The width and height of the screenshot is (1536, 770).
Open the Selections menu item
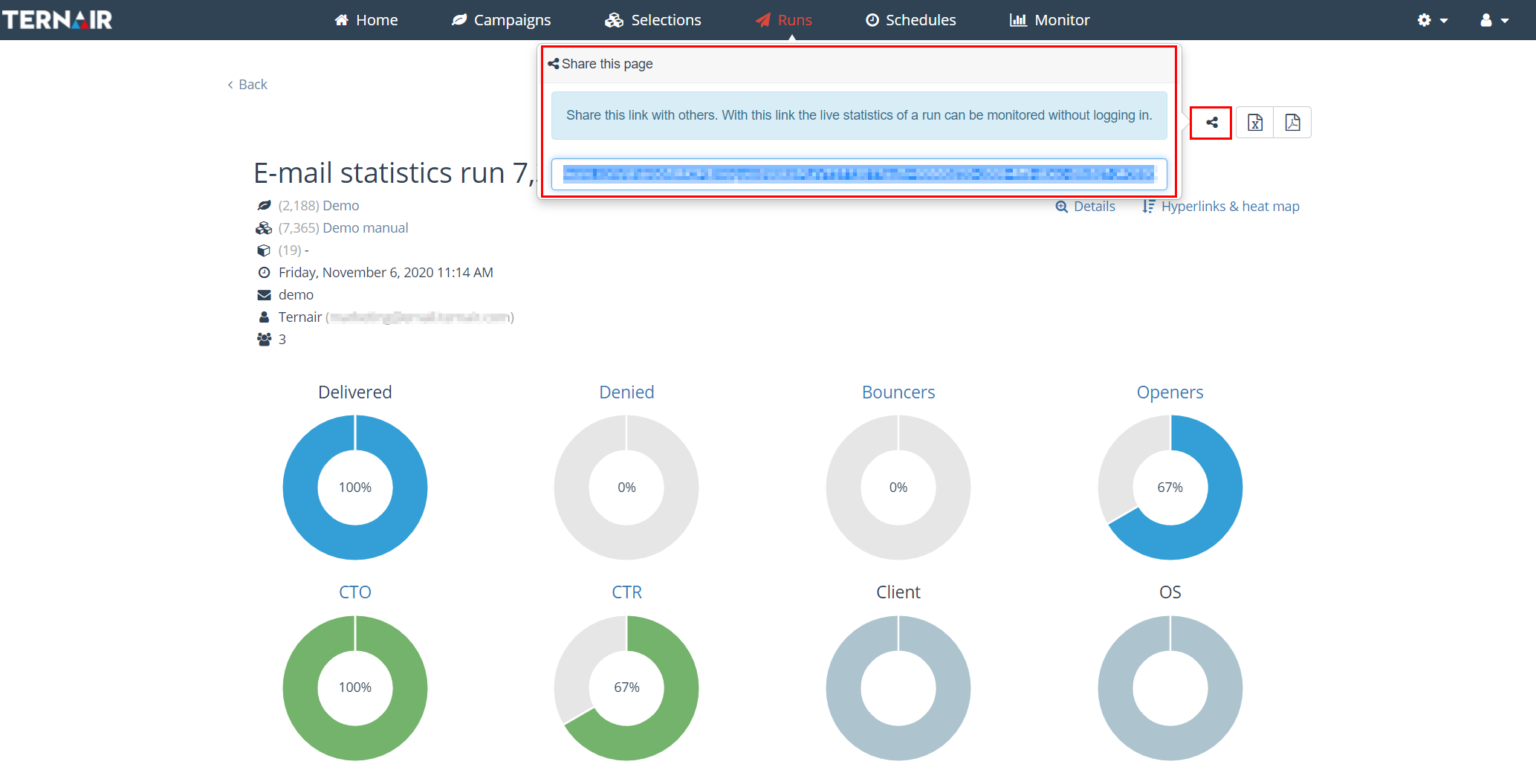click(x=653, y=20)
